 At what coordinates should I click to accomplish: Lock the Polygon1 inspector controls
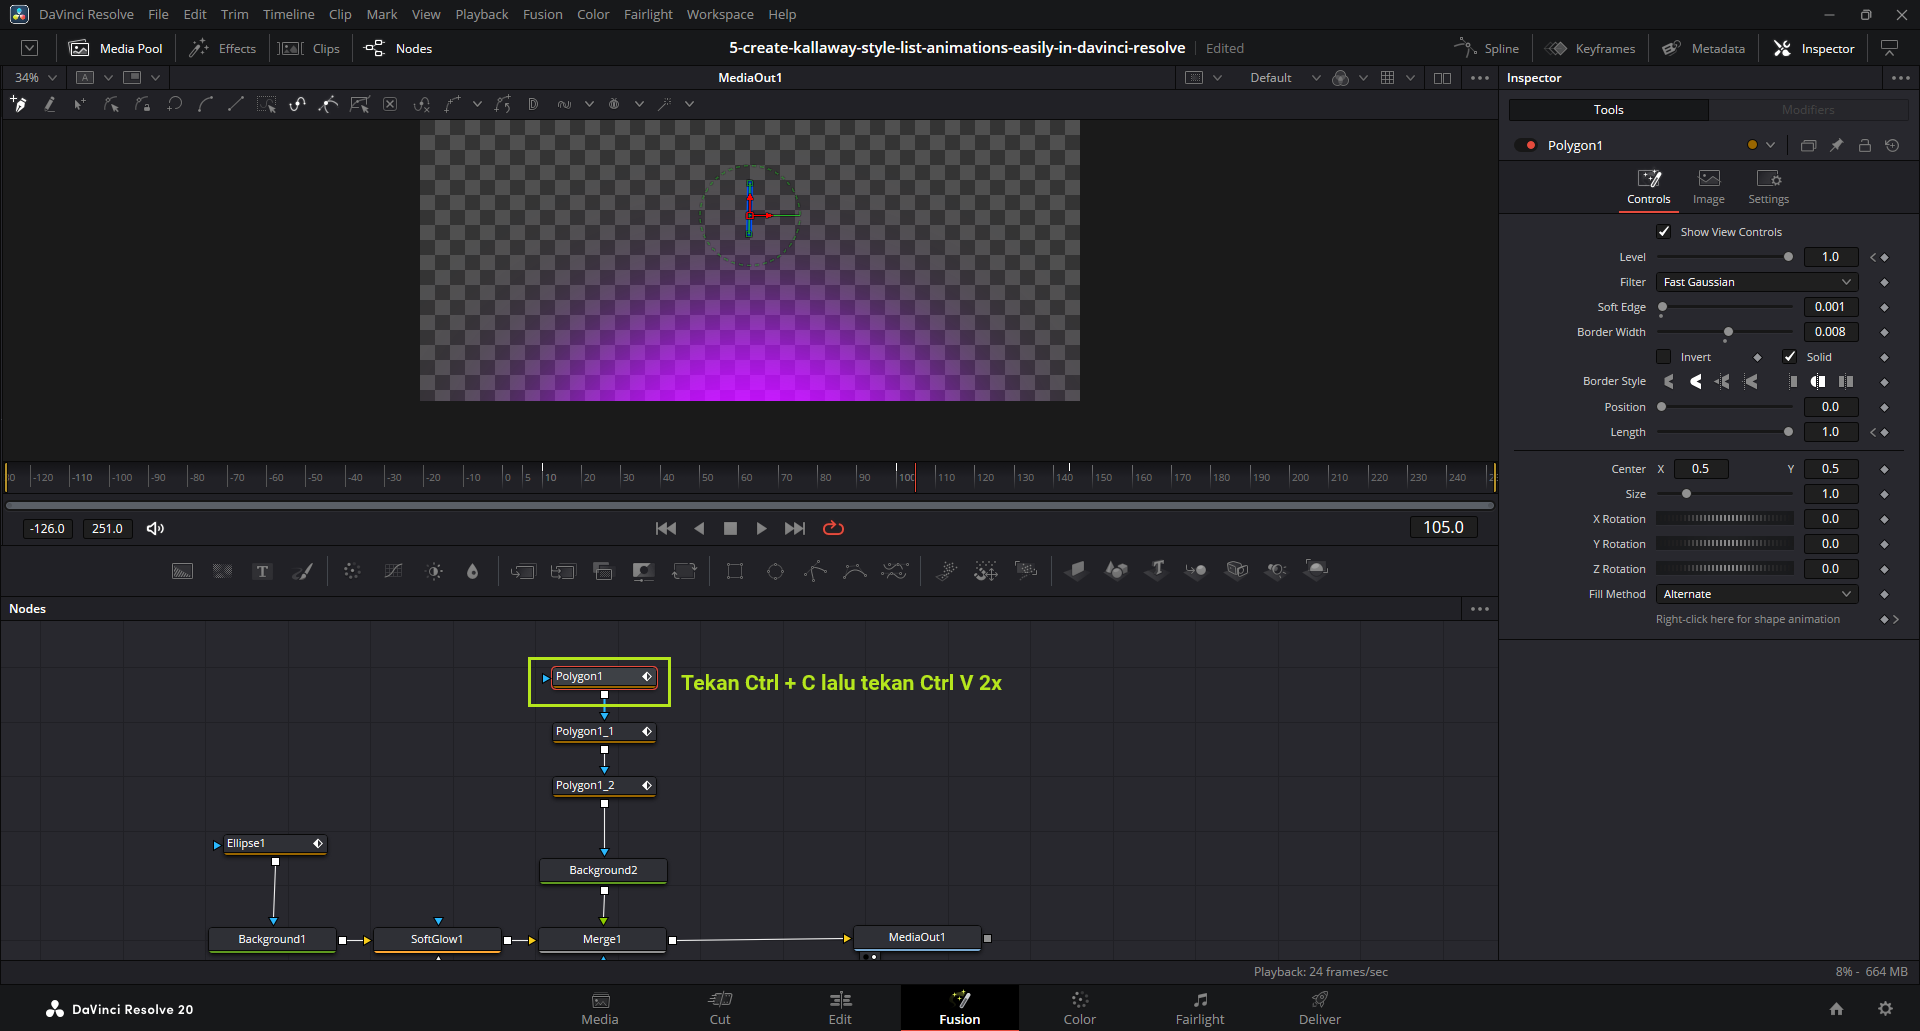[x=1864, y=145]
